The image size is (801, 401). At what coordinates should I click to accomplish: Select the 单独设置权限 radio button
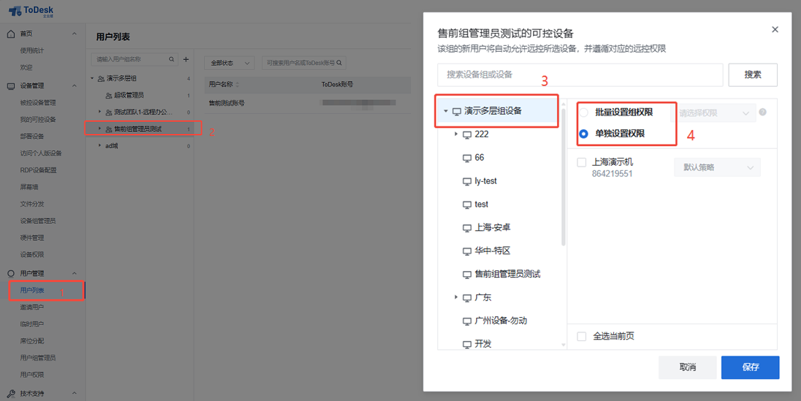coord(583,134)
